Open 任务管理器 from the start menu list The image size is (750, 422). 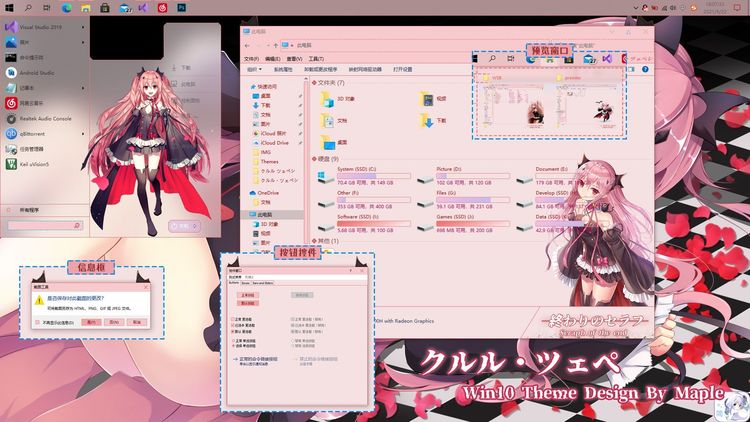(45, 149)
